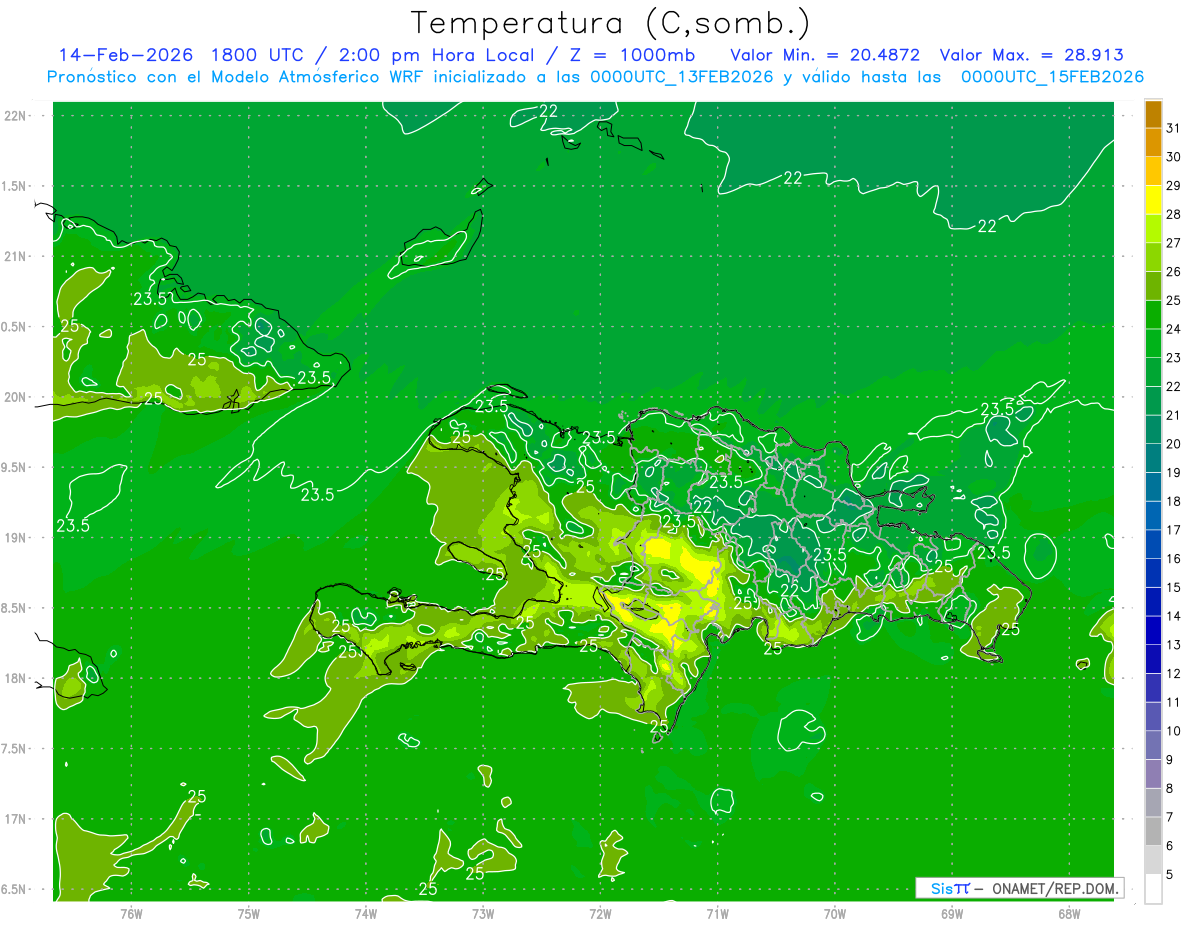This screenshot has height=927, width=1200.
Task: Click the "69W" longitude label
Action: coord(952,913)
